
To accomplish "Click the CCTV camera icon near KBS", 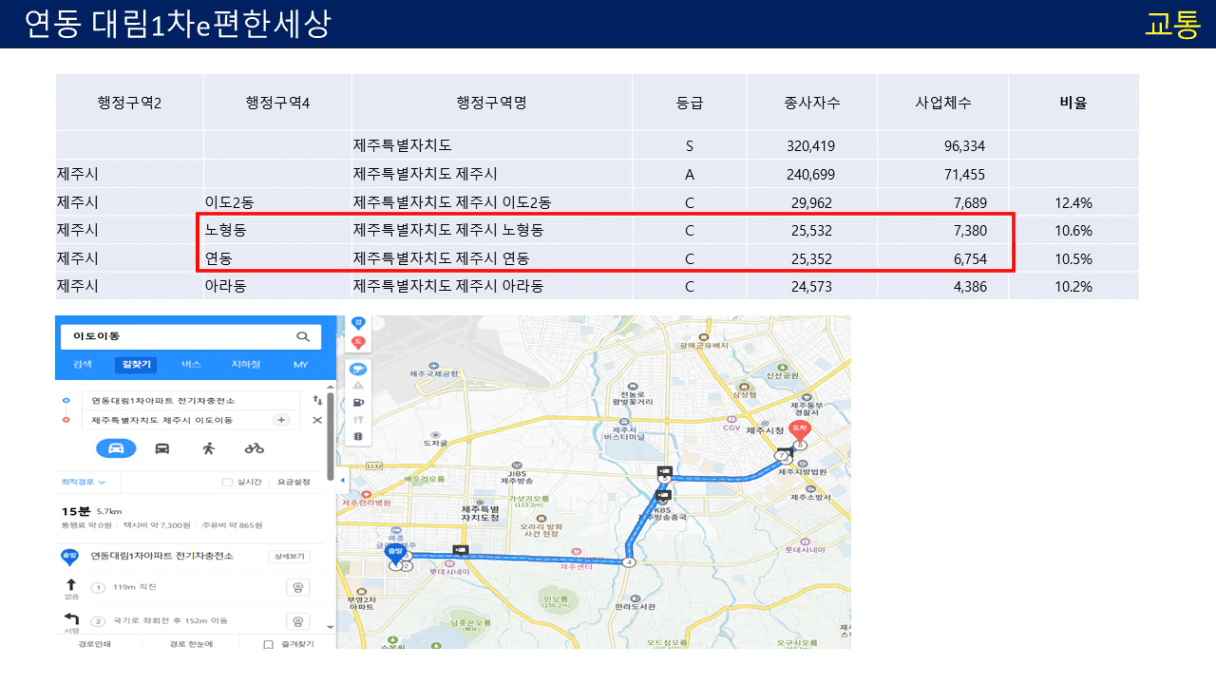I will (x=663, y=493).
